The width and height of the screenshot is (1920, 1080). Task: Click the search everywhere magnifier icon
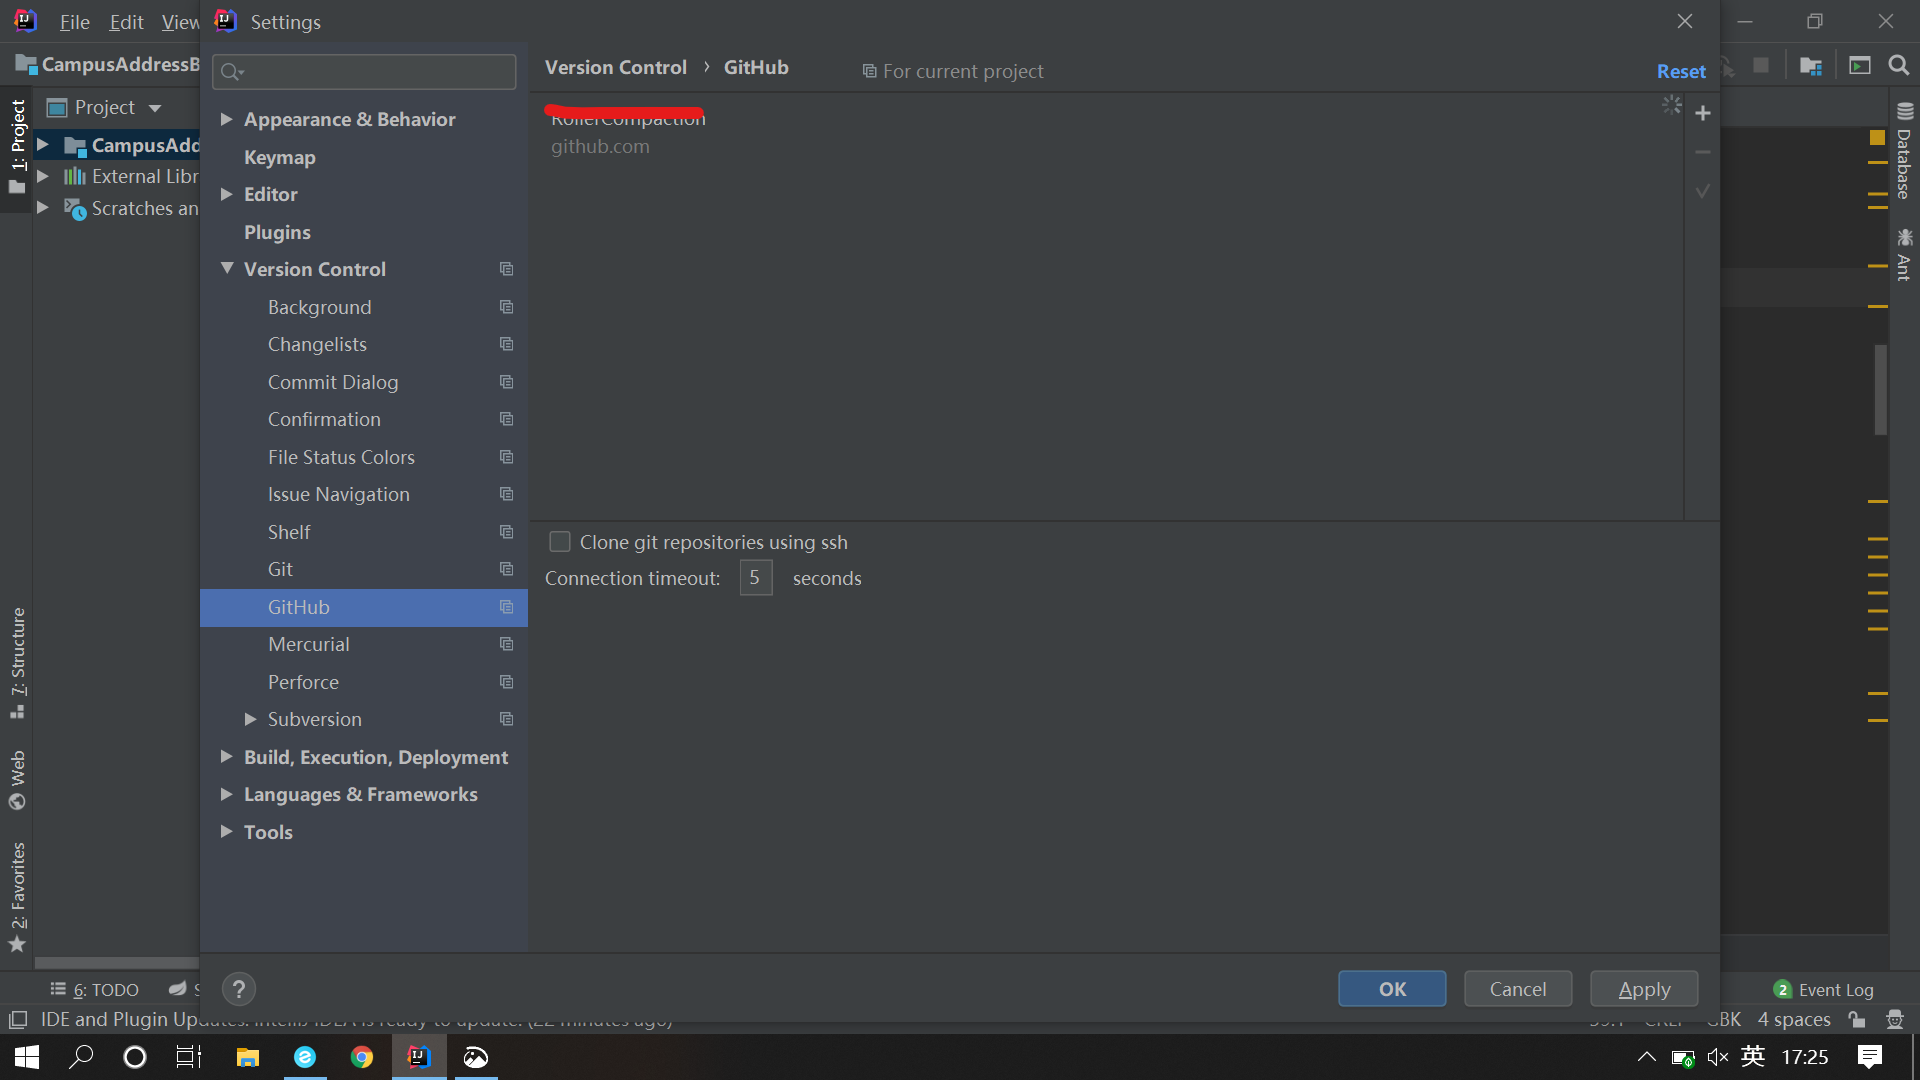[x=1899, y=64]
